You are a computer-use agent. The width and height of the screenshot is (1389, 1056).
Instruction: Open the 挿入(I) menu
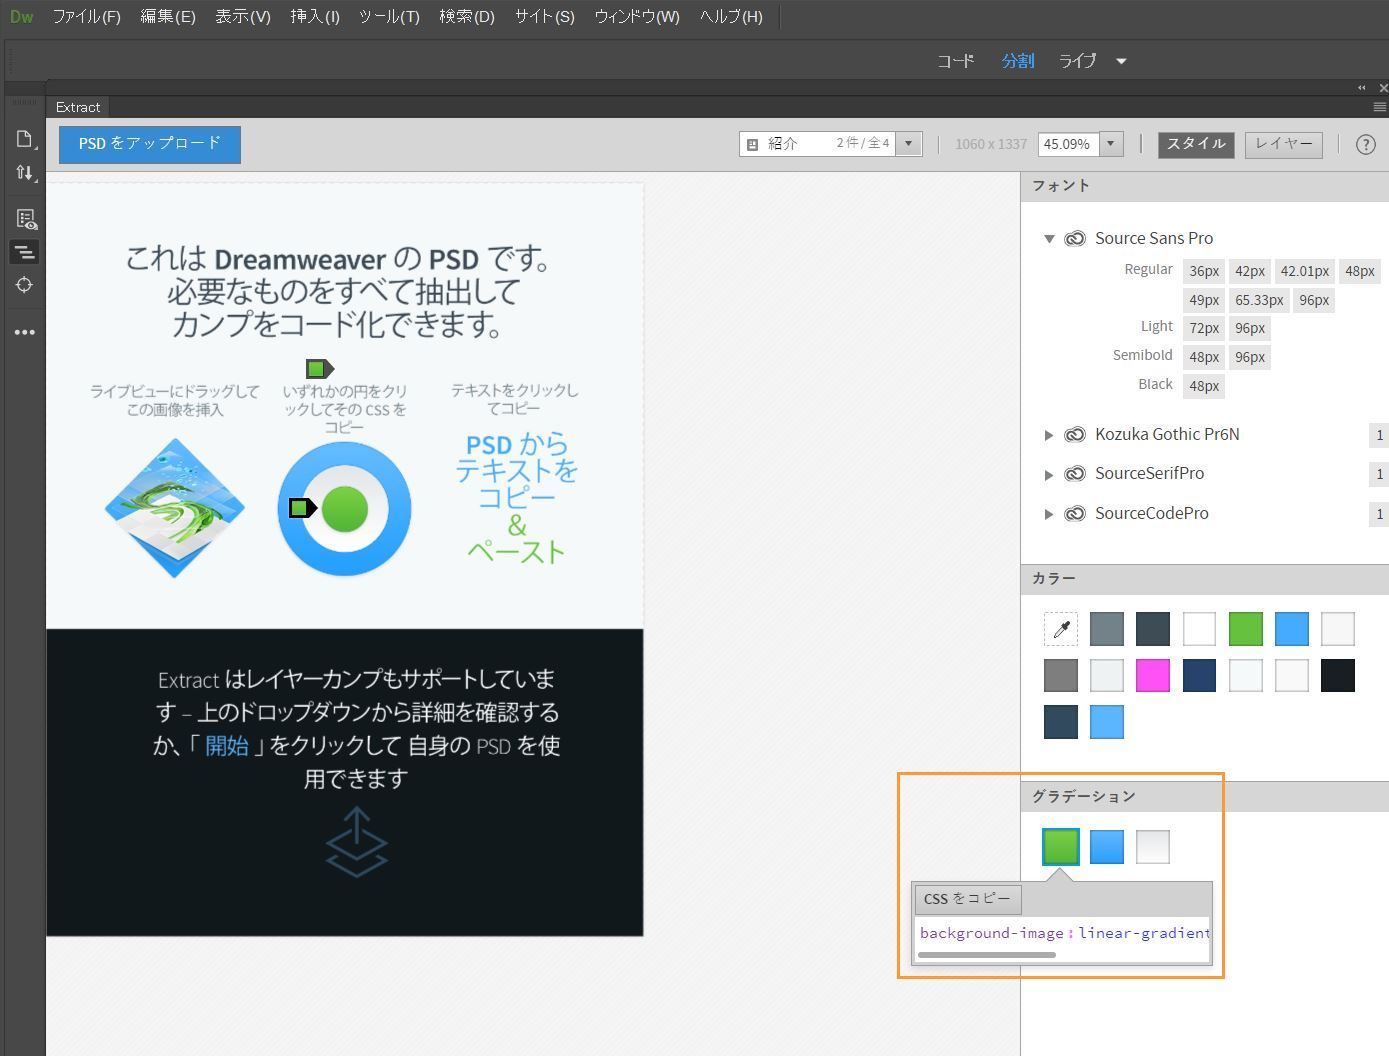tap(315, 17)
